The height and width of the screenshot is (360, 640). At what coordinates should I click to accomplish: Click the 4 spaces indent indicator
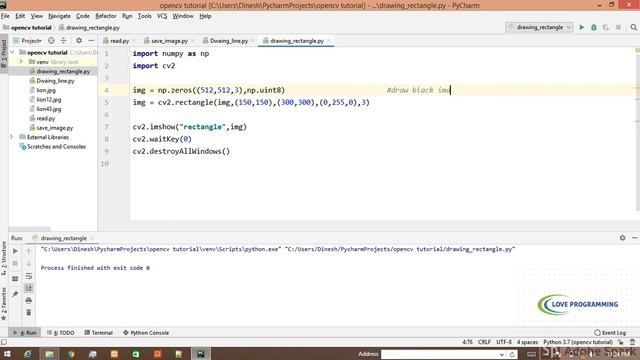tap(528, 342)
